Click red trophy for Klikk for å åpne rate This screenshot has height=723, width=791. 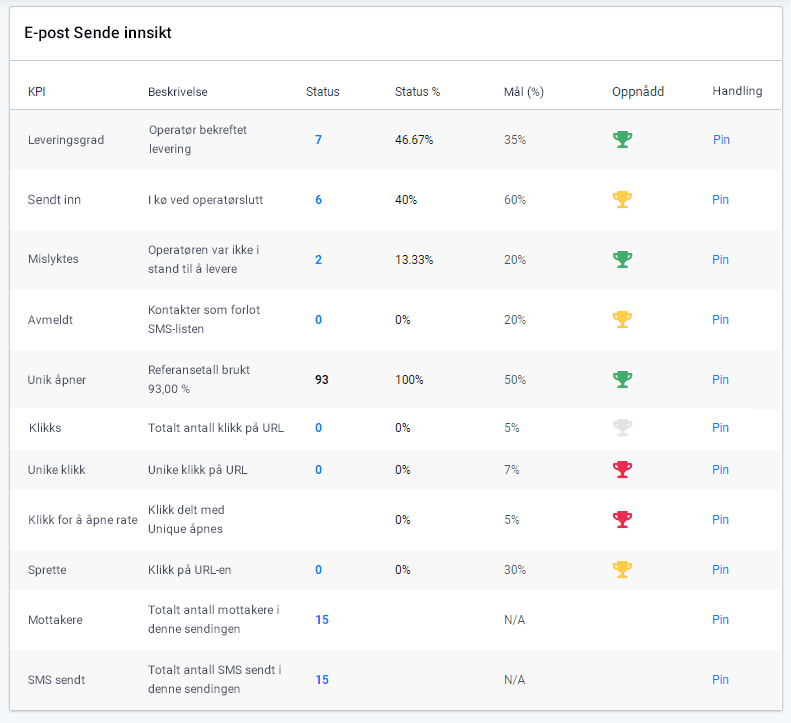622,519
